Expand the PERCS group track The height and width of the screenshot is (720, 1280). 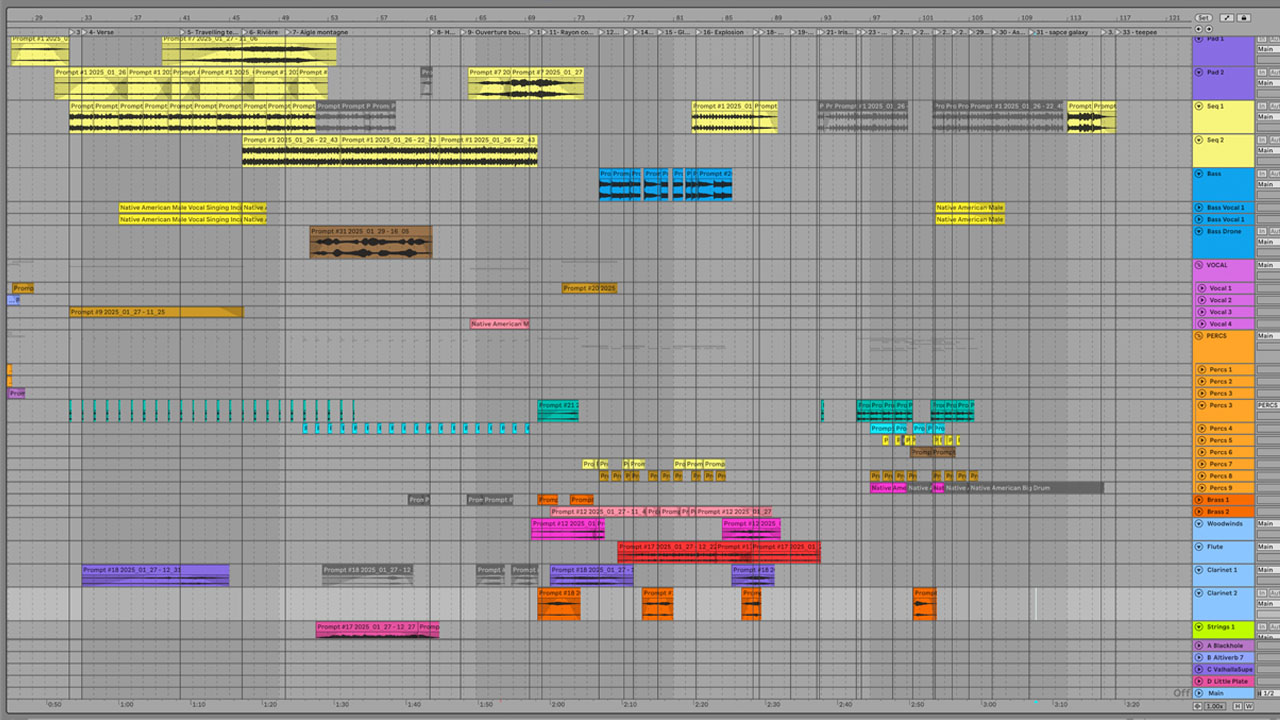point(1199,336)
